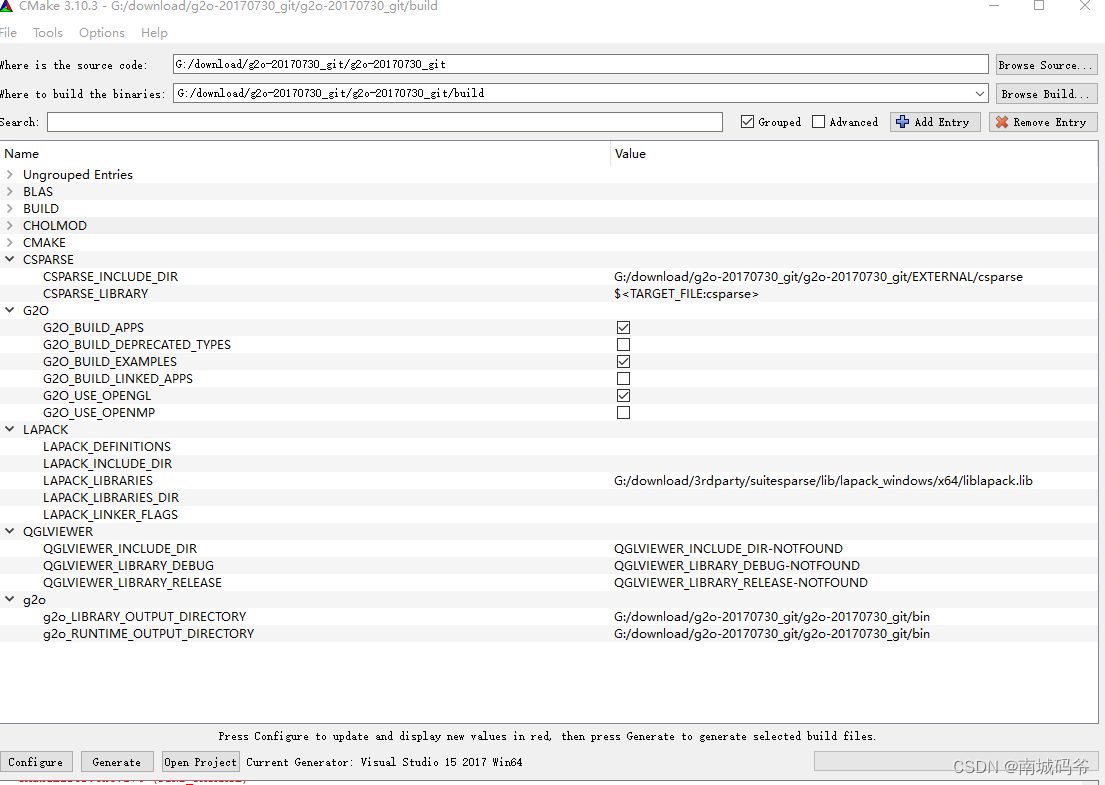Collapse the G2O group

[10, 310]
